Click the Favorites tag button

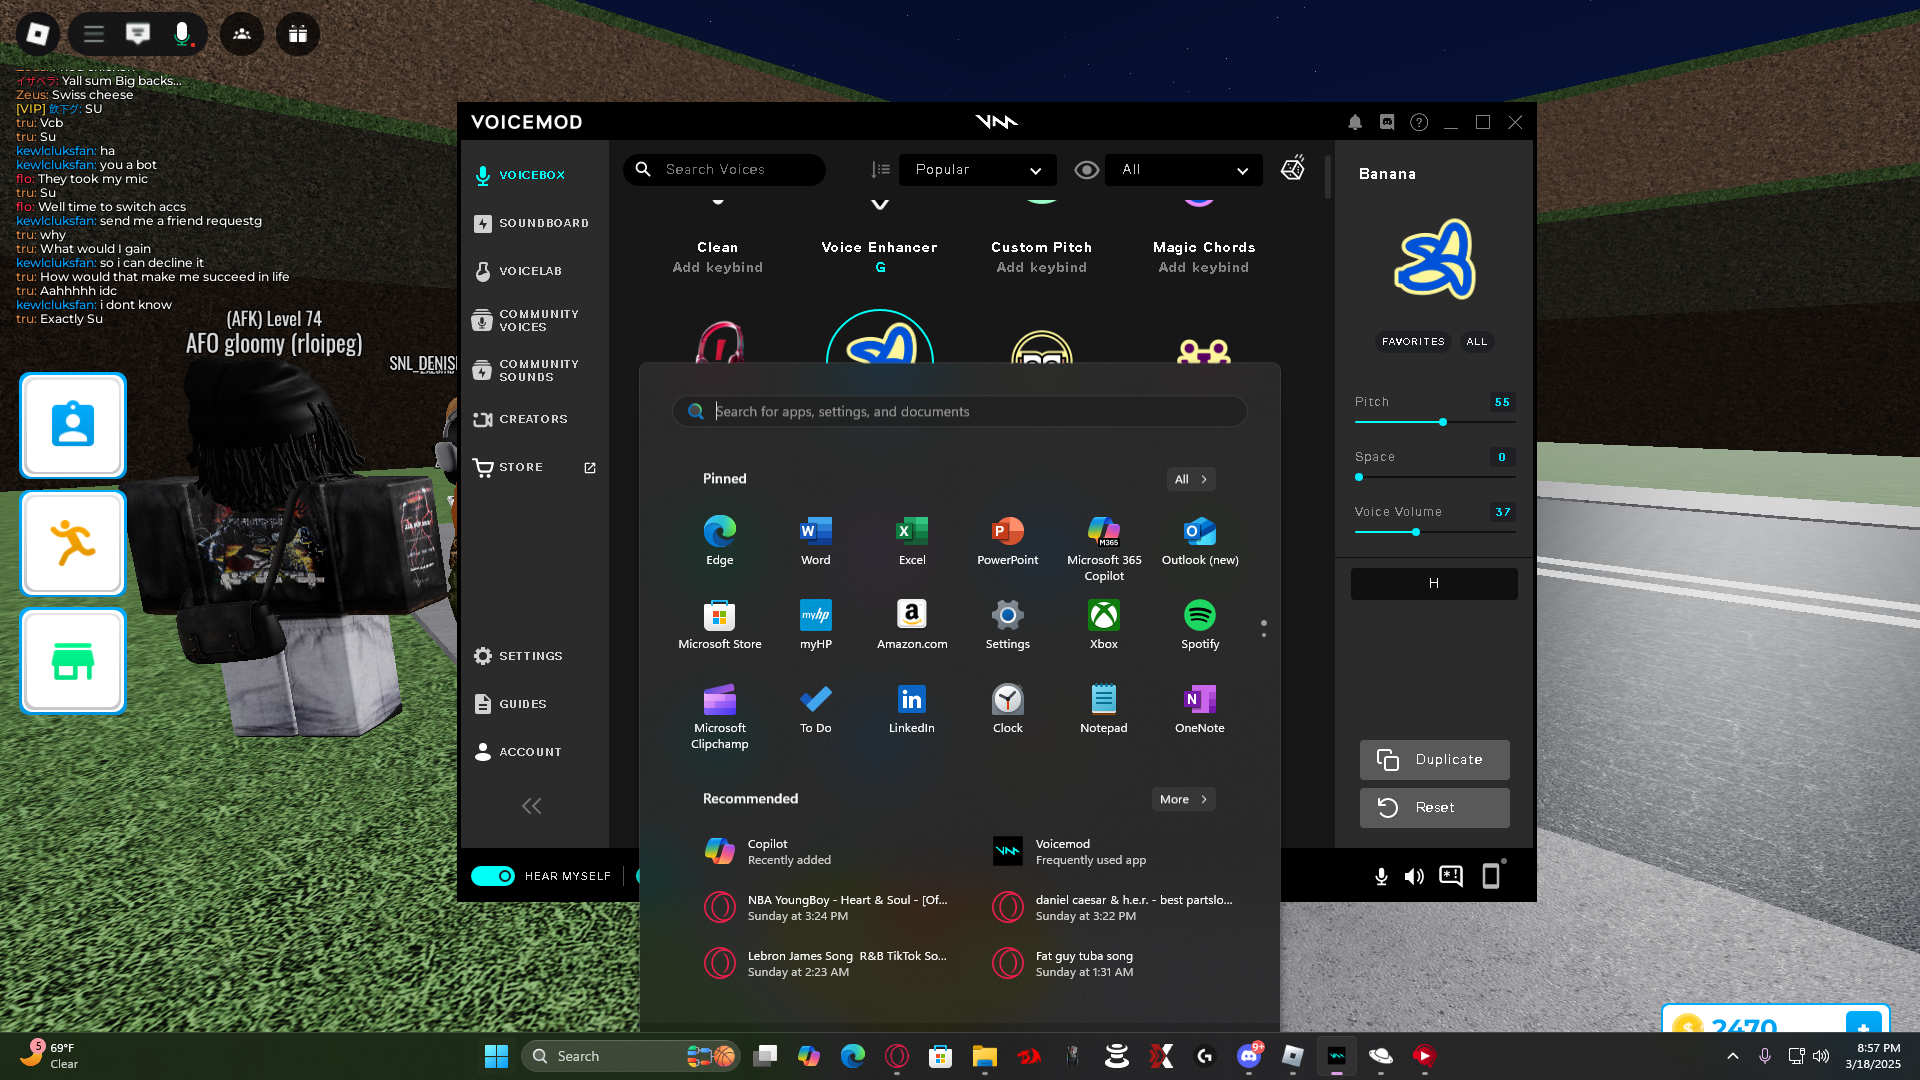(x=1413, y=342)
